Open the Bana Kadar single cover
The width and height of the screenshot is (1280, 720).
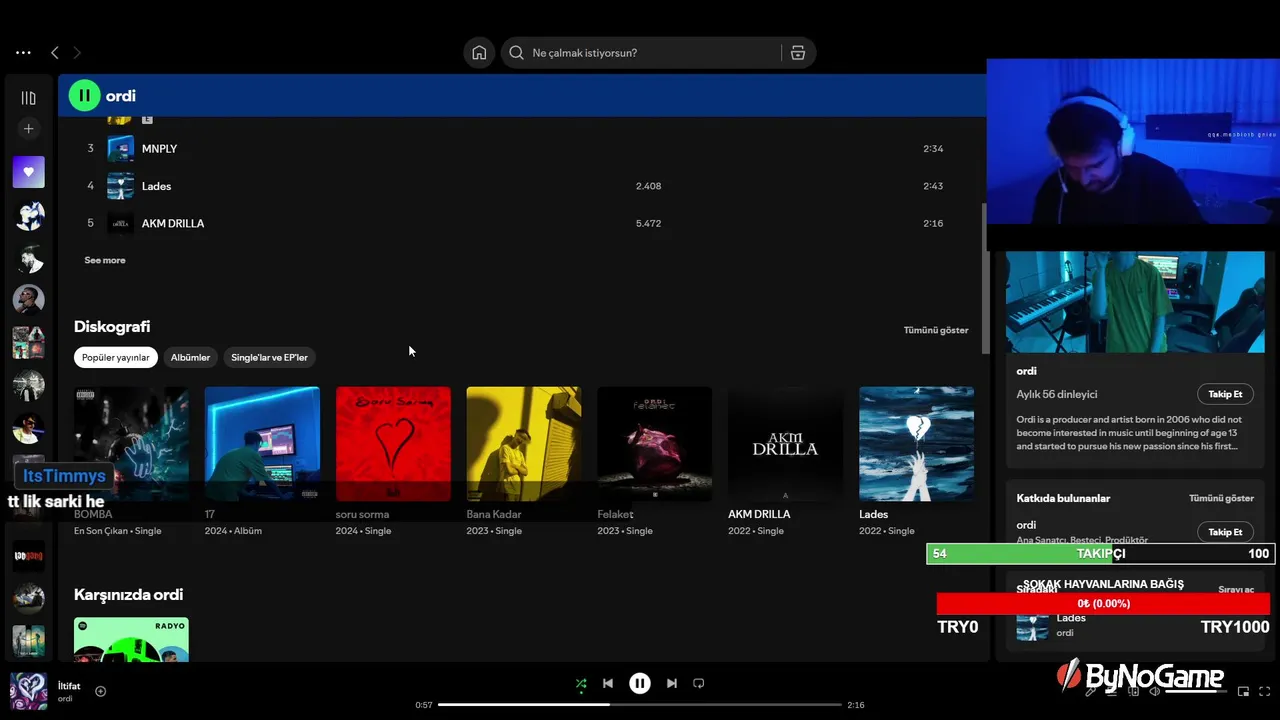(x=524, y=444)
